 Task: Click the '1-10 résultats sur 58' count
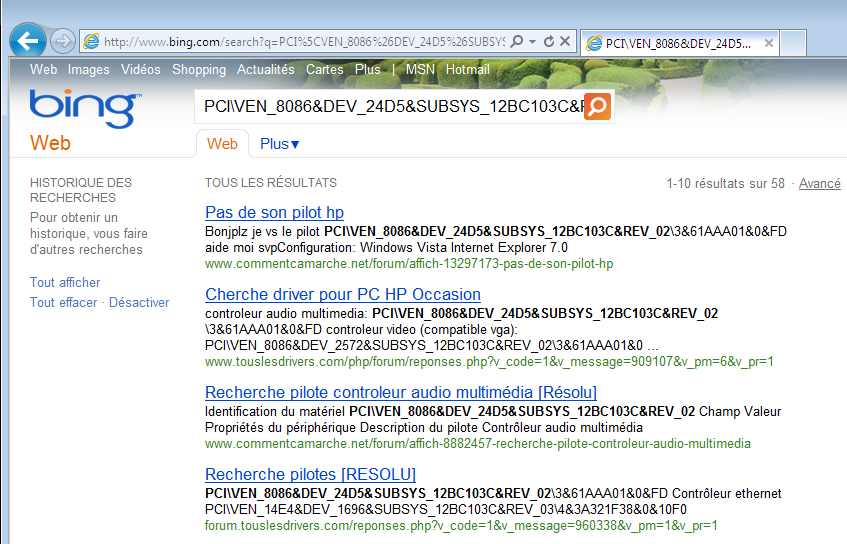725,184
